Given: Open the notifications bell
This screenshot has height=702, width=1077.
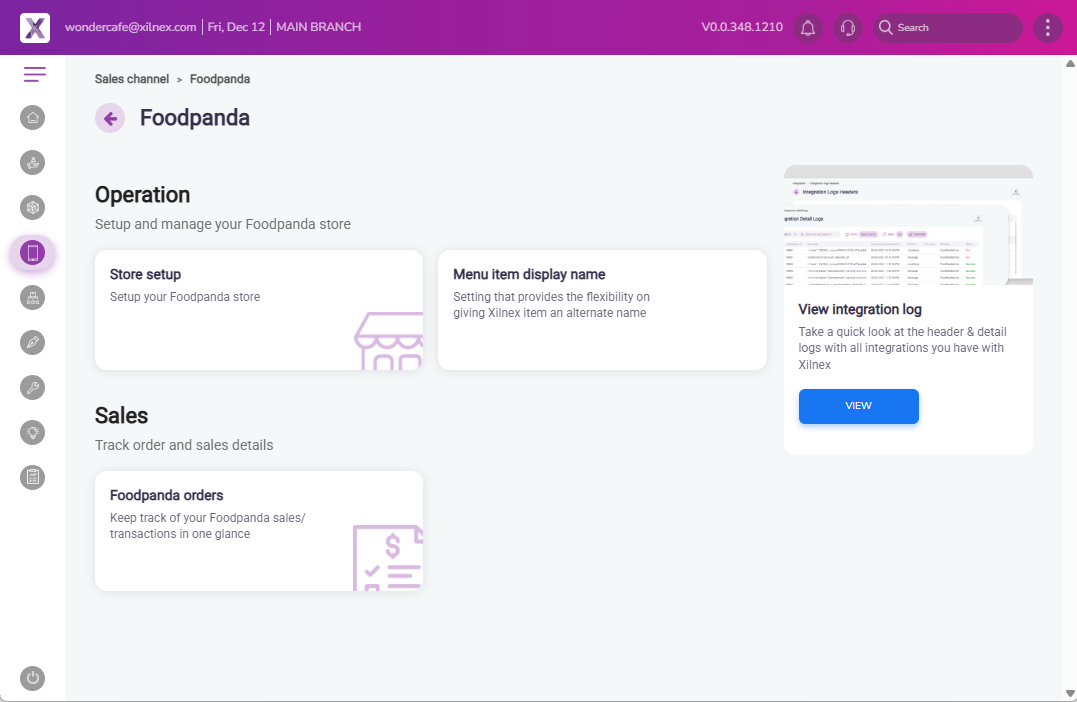Looking at the screenshot, I should (808, 28).
